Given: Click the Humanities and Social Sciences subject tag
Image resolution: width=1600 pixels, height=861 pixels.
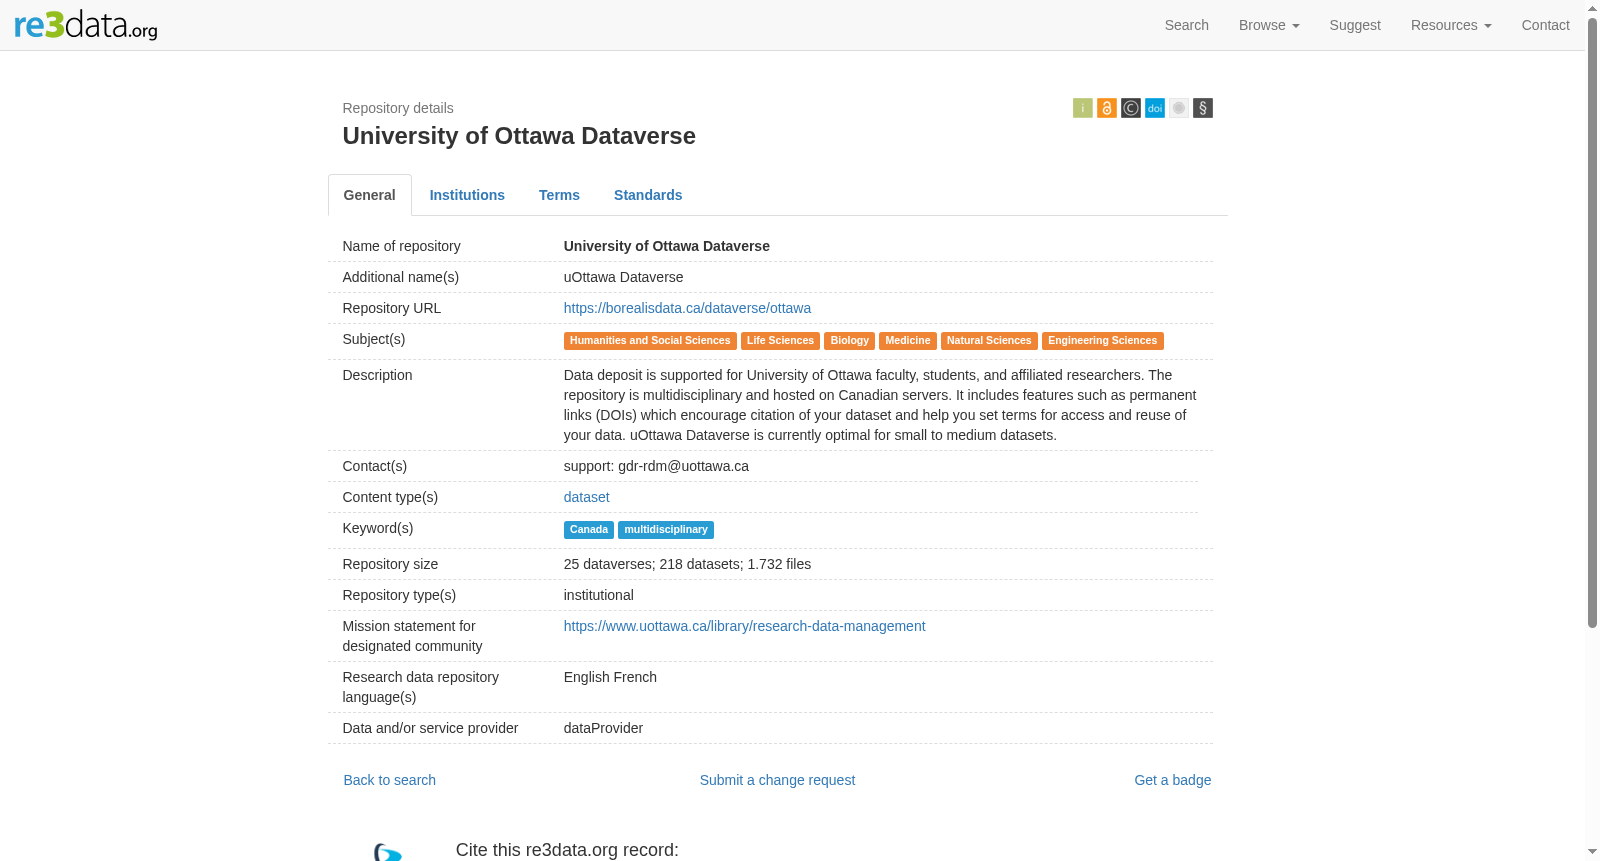Looking at the screenshot, I should point(650,341).
